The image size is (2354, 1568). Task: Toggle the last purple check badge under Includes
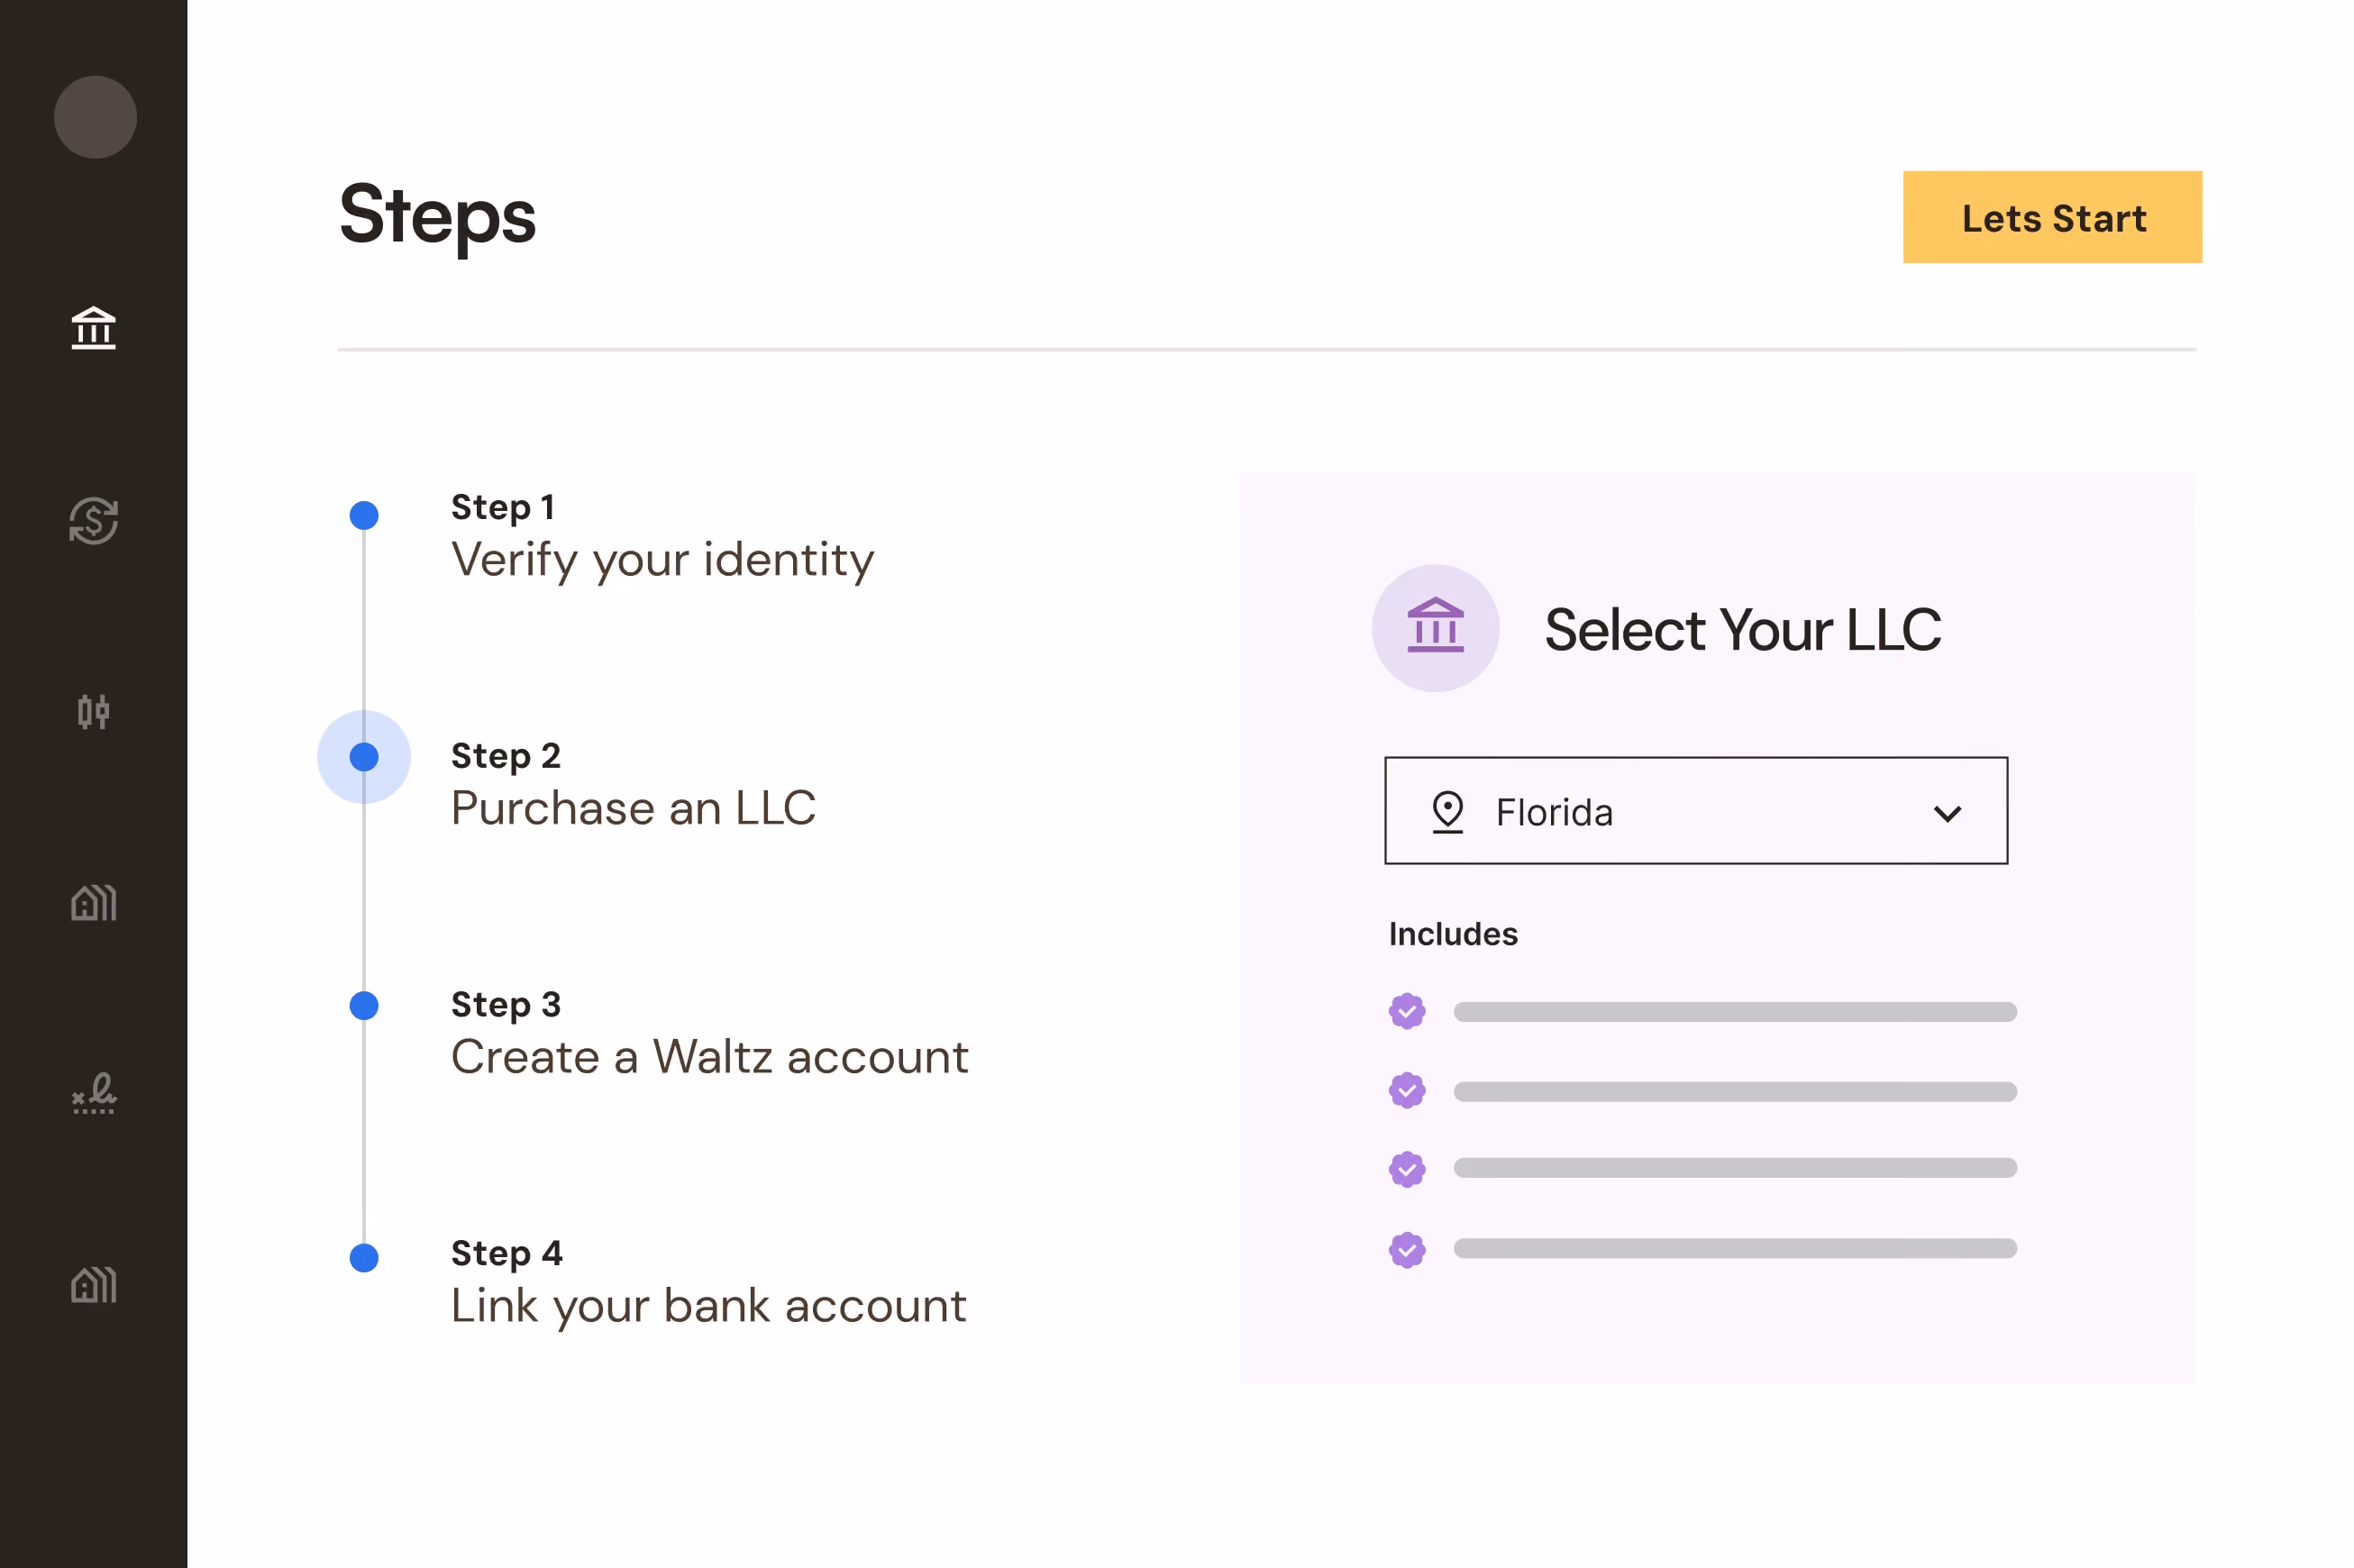1407,1249
